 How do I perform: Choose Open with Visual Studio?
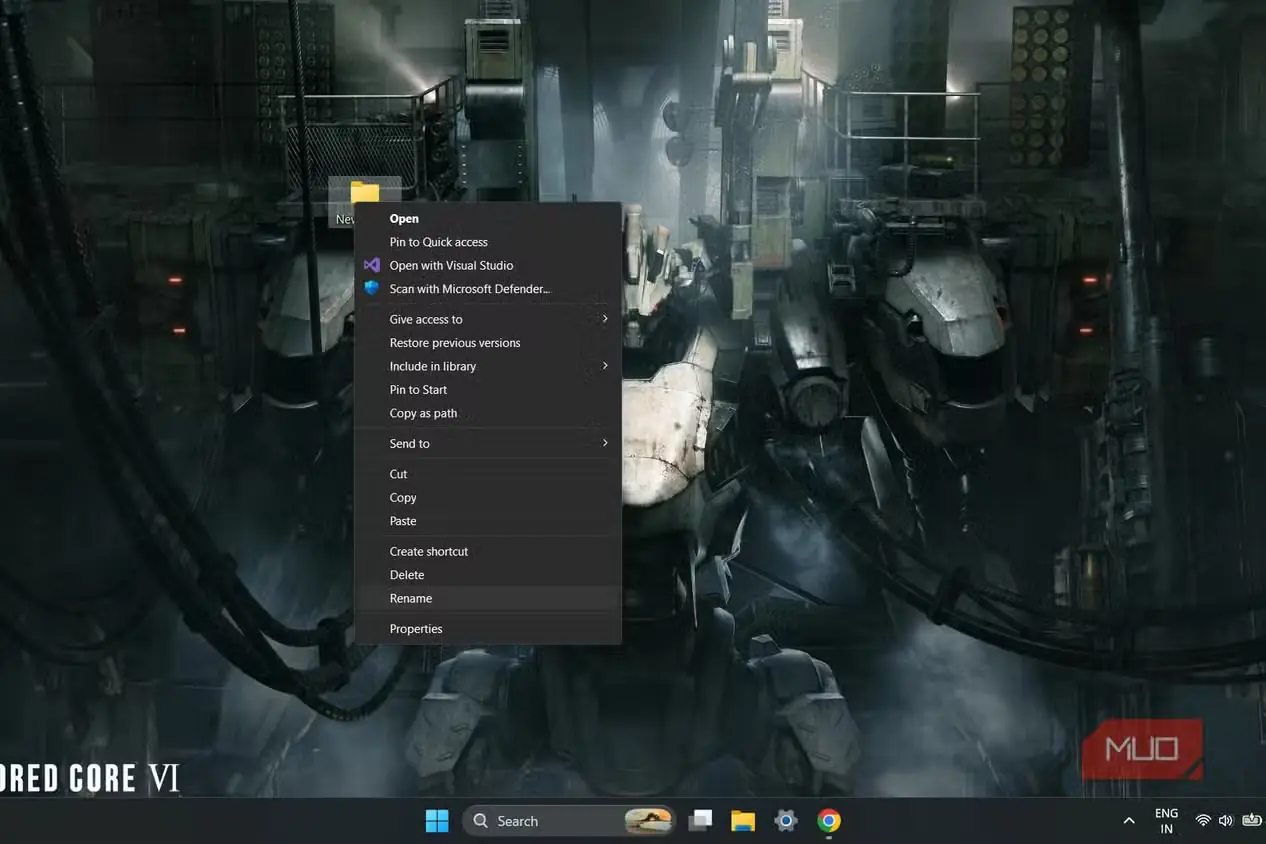[x=488, y=265]
